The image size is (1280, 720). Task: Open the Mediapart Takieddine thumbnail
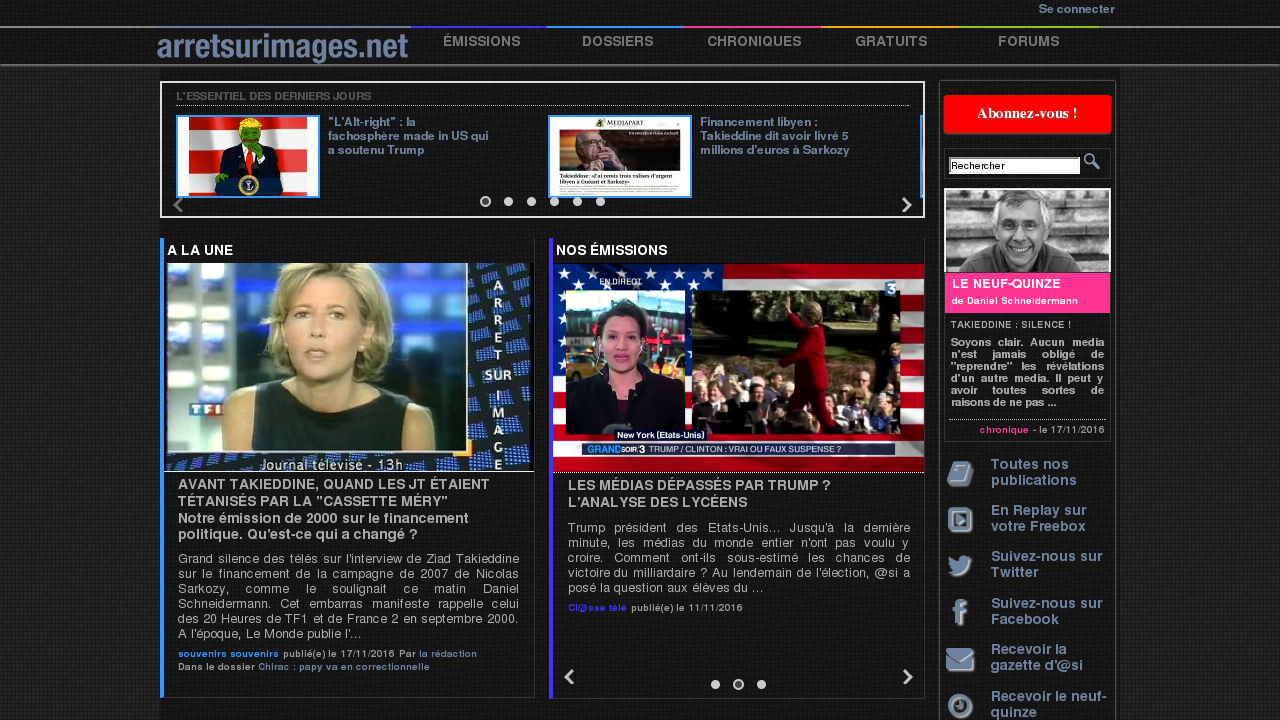pyautogui.click(x=620, y=157)
